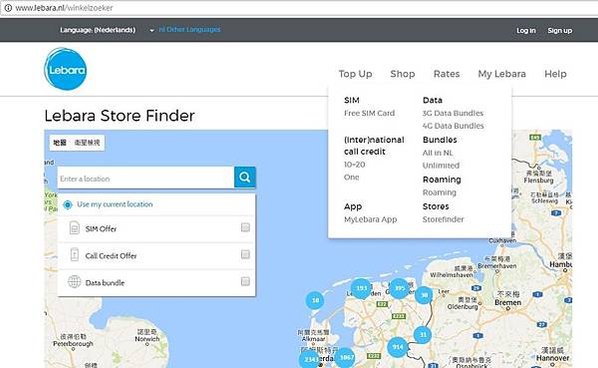Open the Help menu

555,74
